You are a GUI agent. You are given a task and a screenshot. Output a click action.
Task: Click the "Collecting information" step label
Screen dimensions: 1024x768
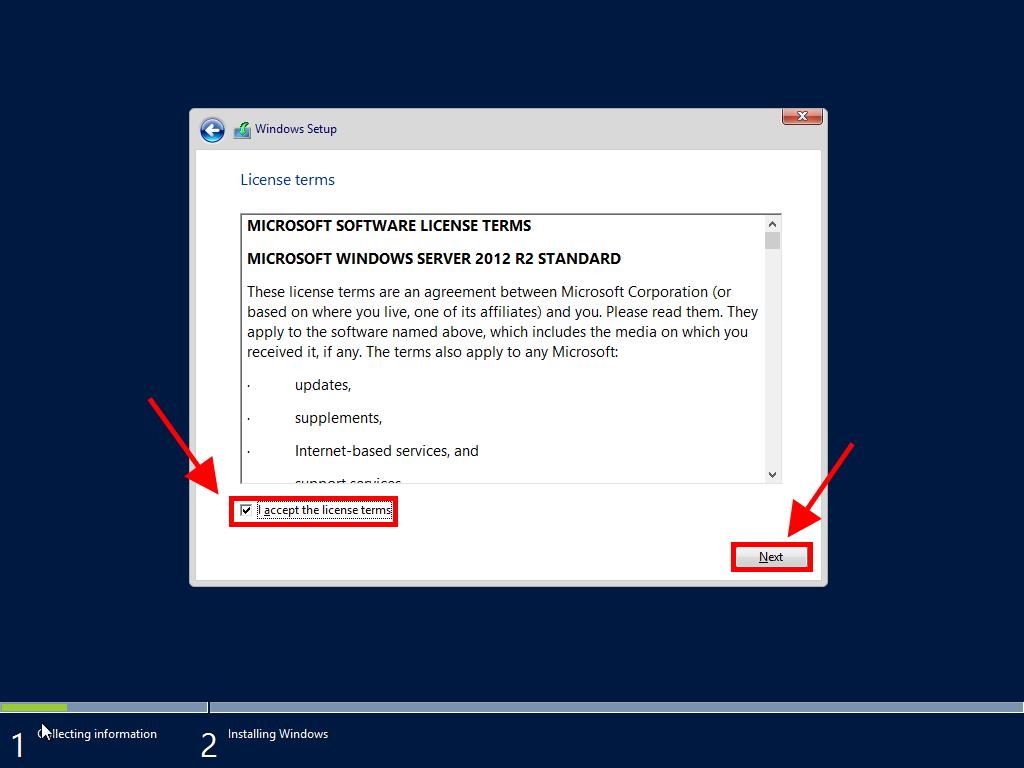[x=97, y=734]
